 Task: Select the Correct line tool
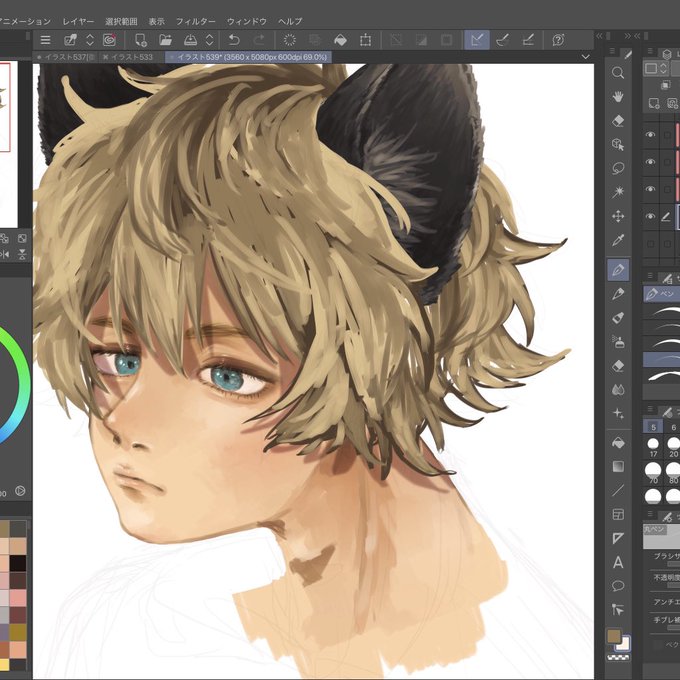(x=618, y=610)
